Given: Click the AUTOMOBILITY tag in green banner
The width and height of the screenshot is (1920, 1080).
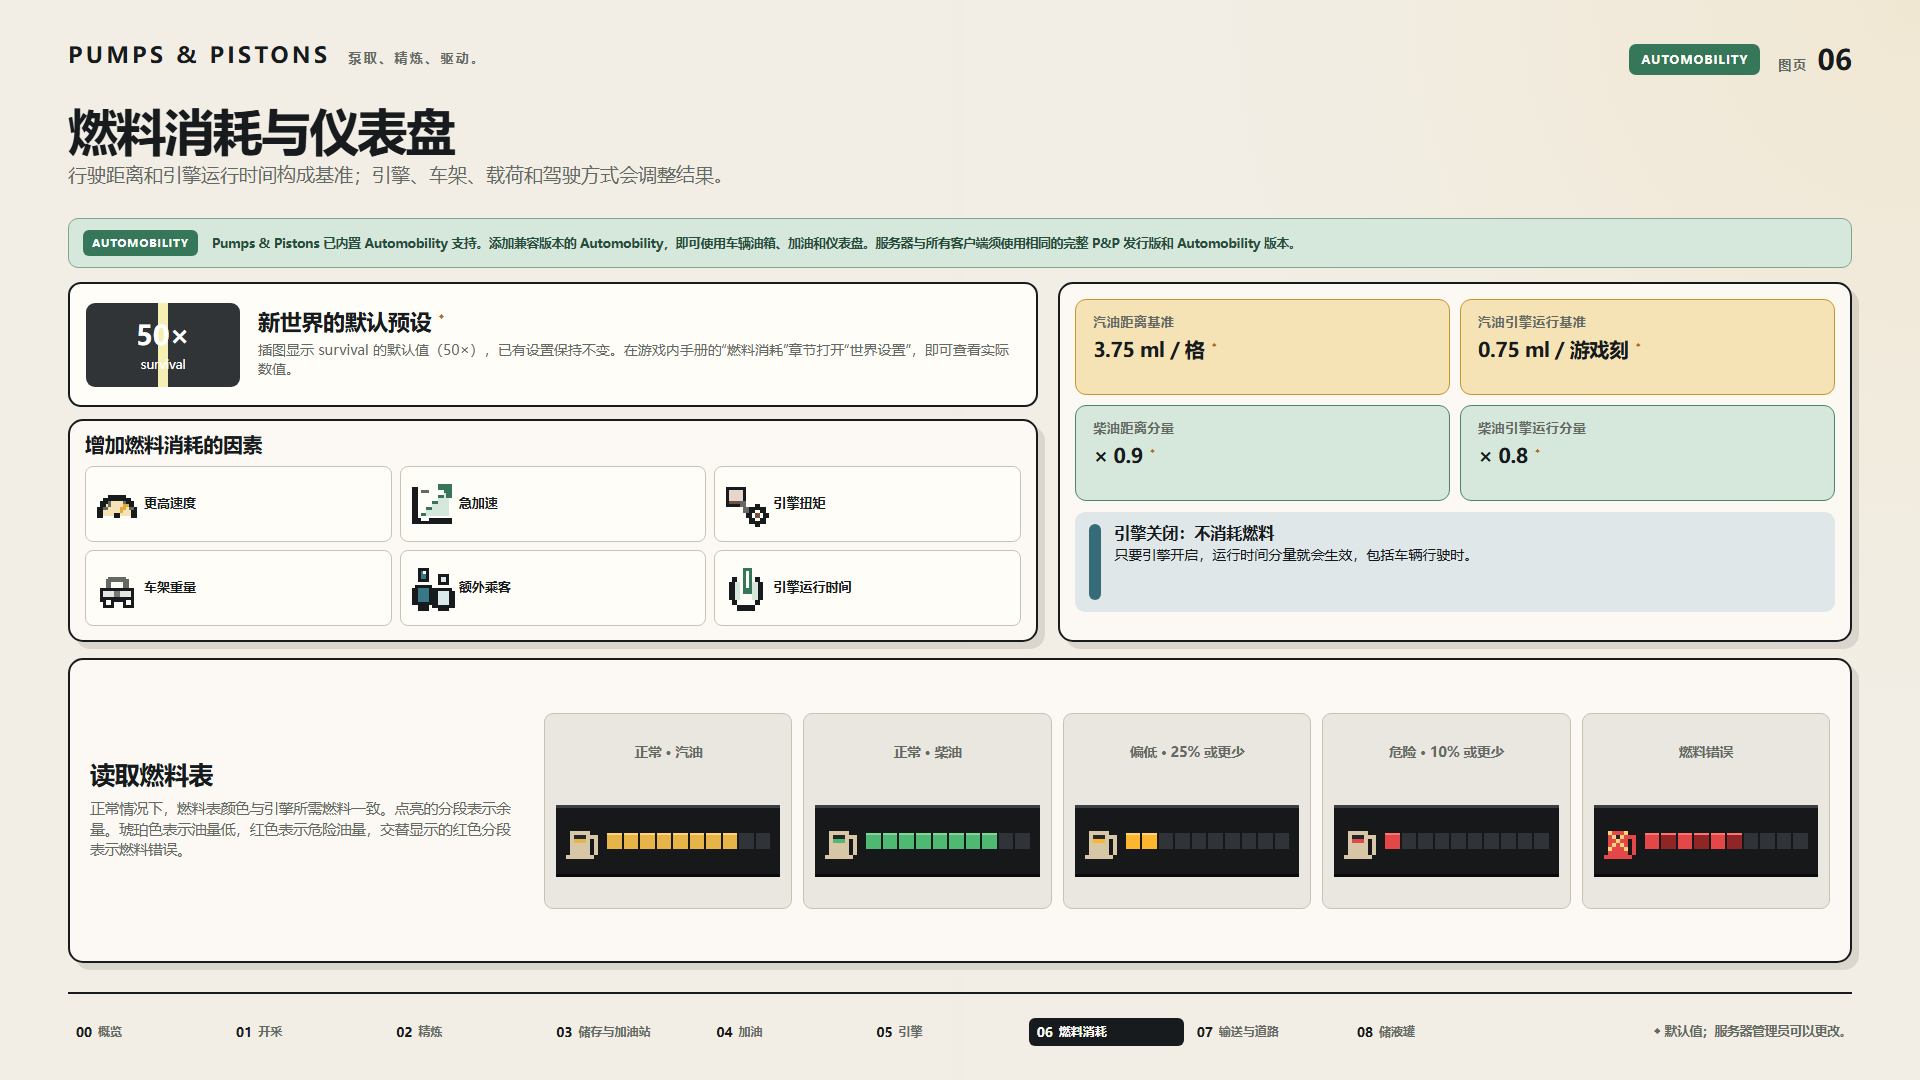Looking at the screenshot, I should [x=140, y=243].
